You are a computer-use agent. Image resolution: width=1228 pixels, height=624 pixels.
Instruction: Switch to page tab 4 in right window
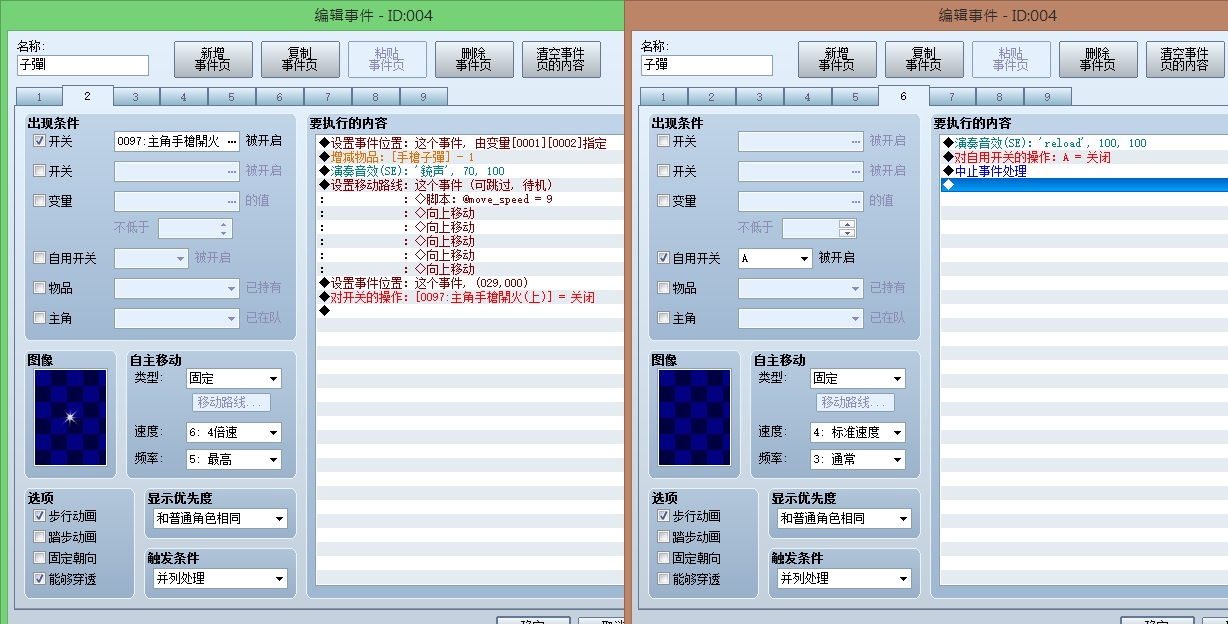coord(807,97)
